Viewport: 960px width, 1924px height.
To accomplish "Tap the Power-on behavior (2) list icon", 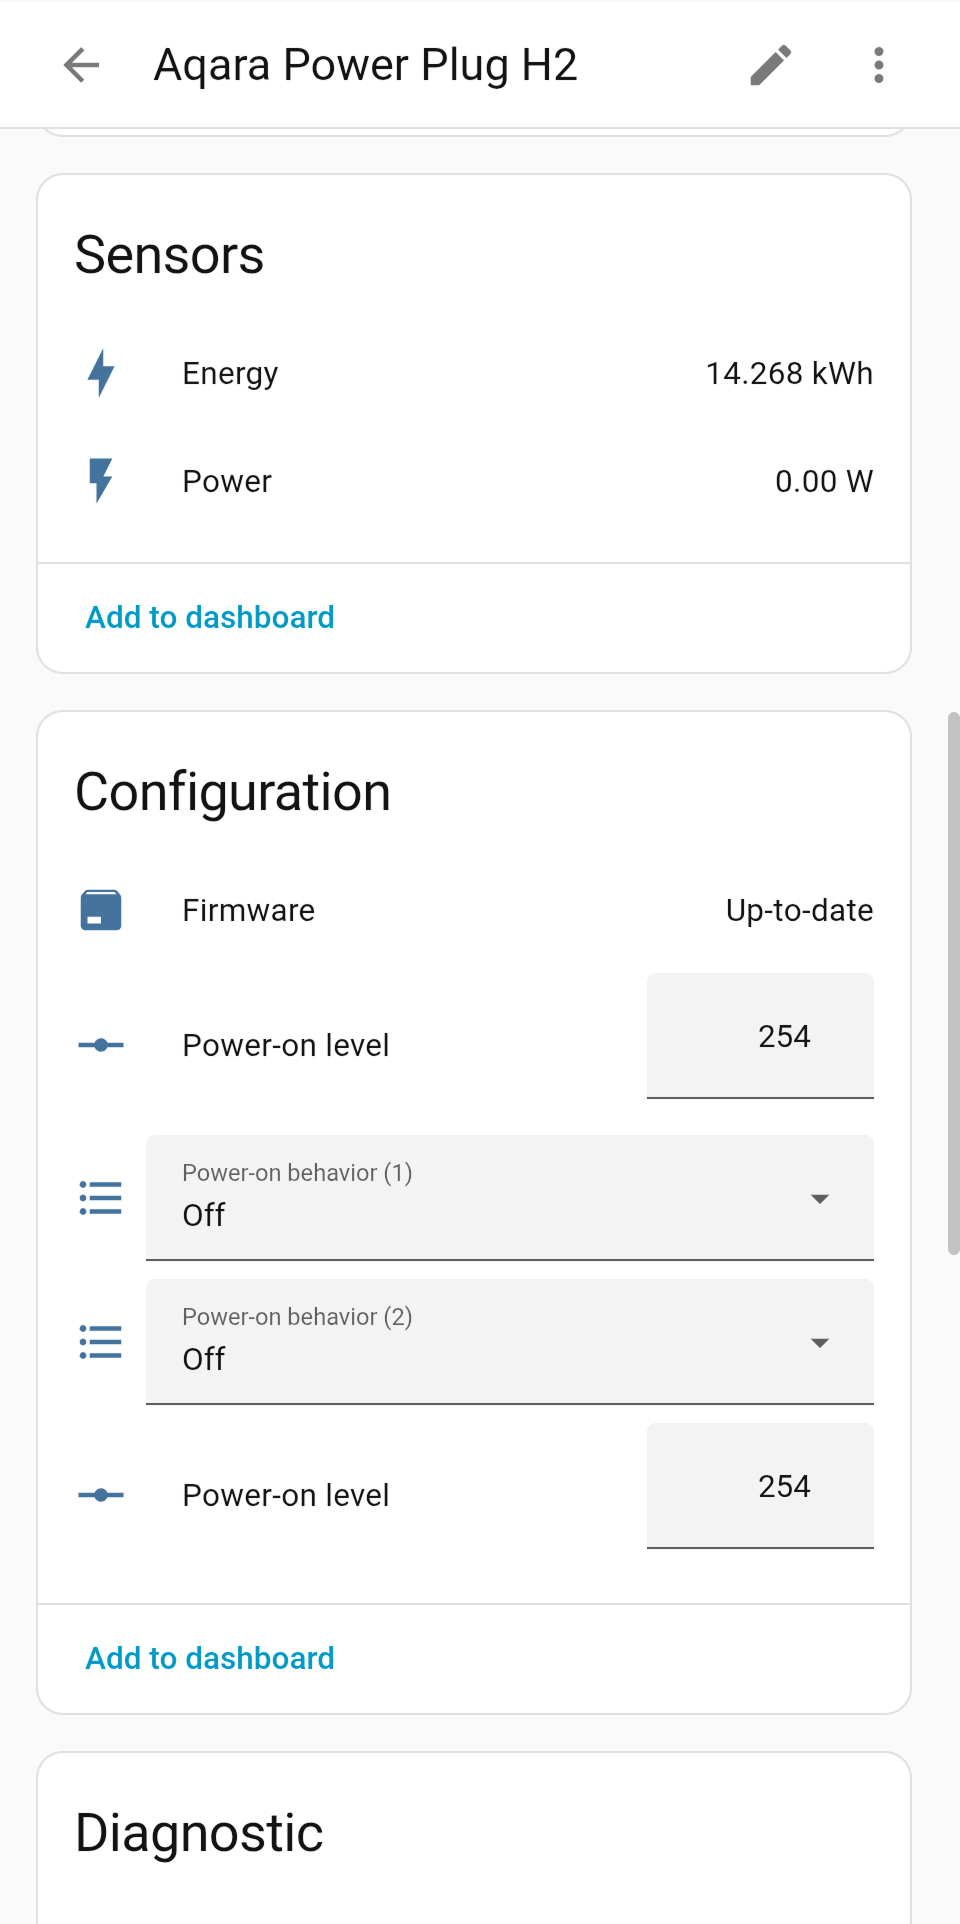I will tap(101, 1342).
